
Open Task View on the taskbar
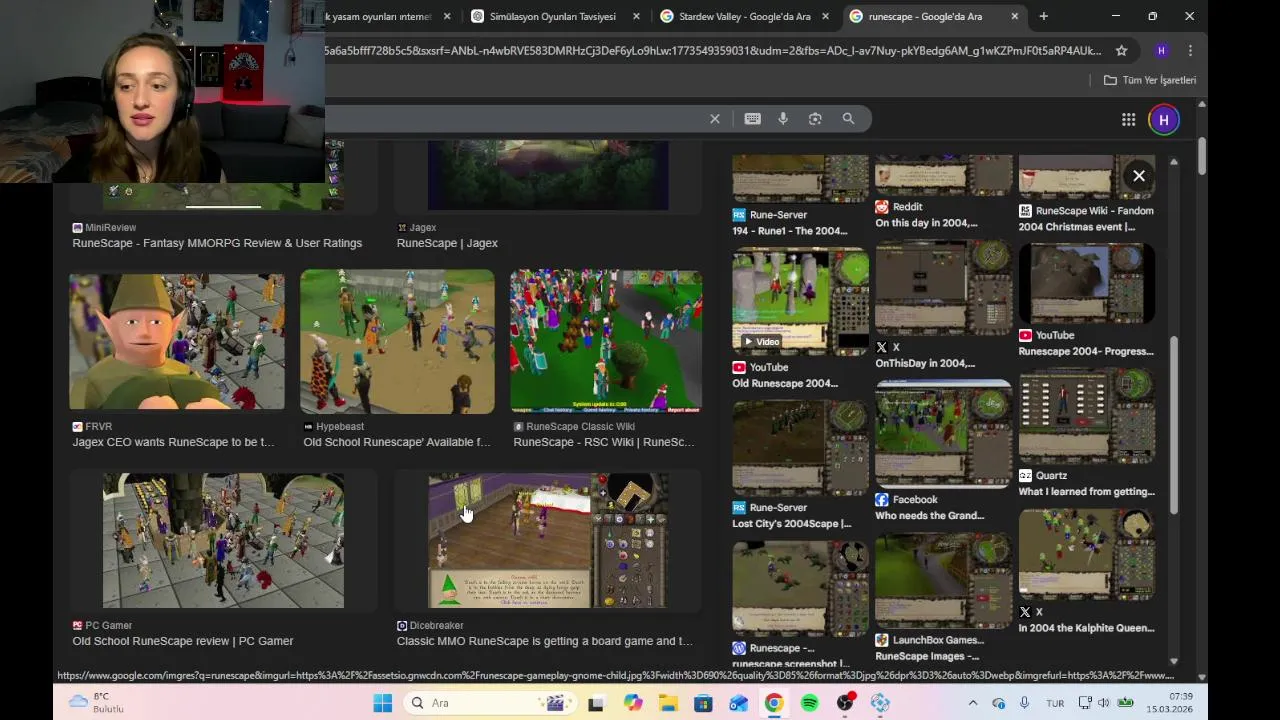coord(596,703)
